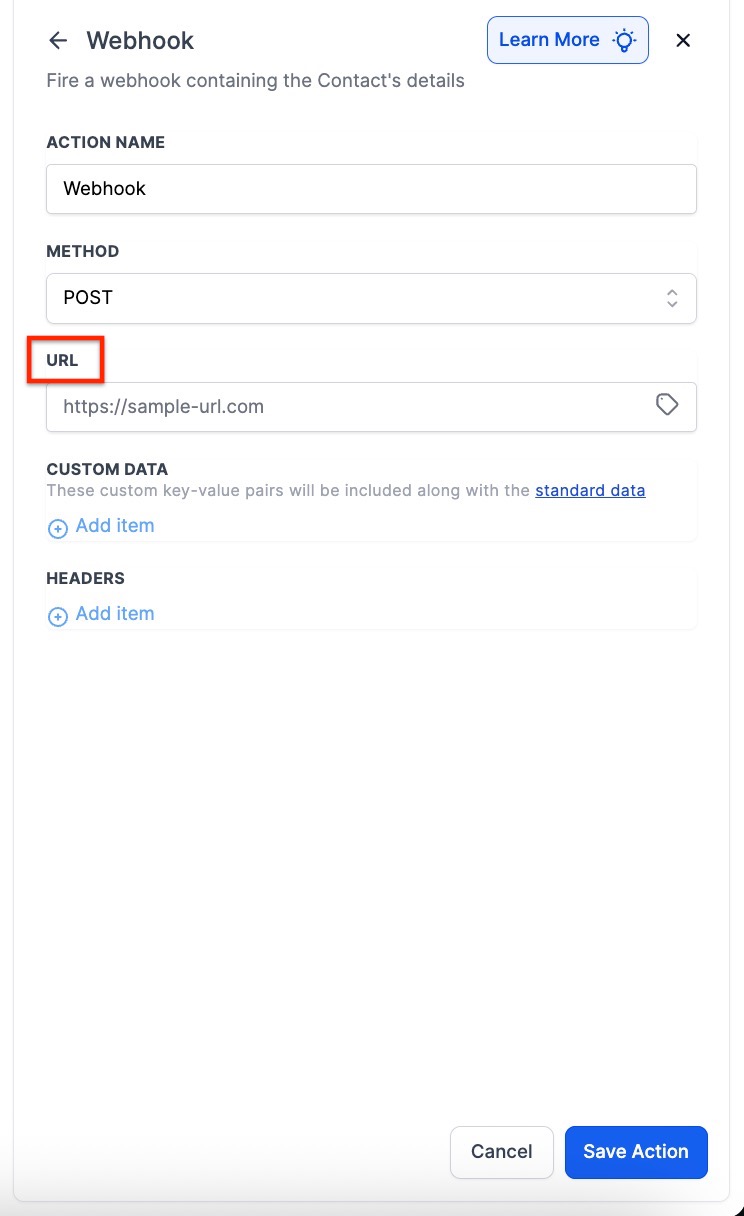Click the lightbulb icon in Learn More
This screenshot has height=1216, width=744.
tap(625, 40)
